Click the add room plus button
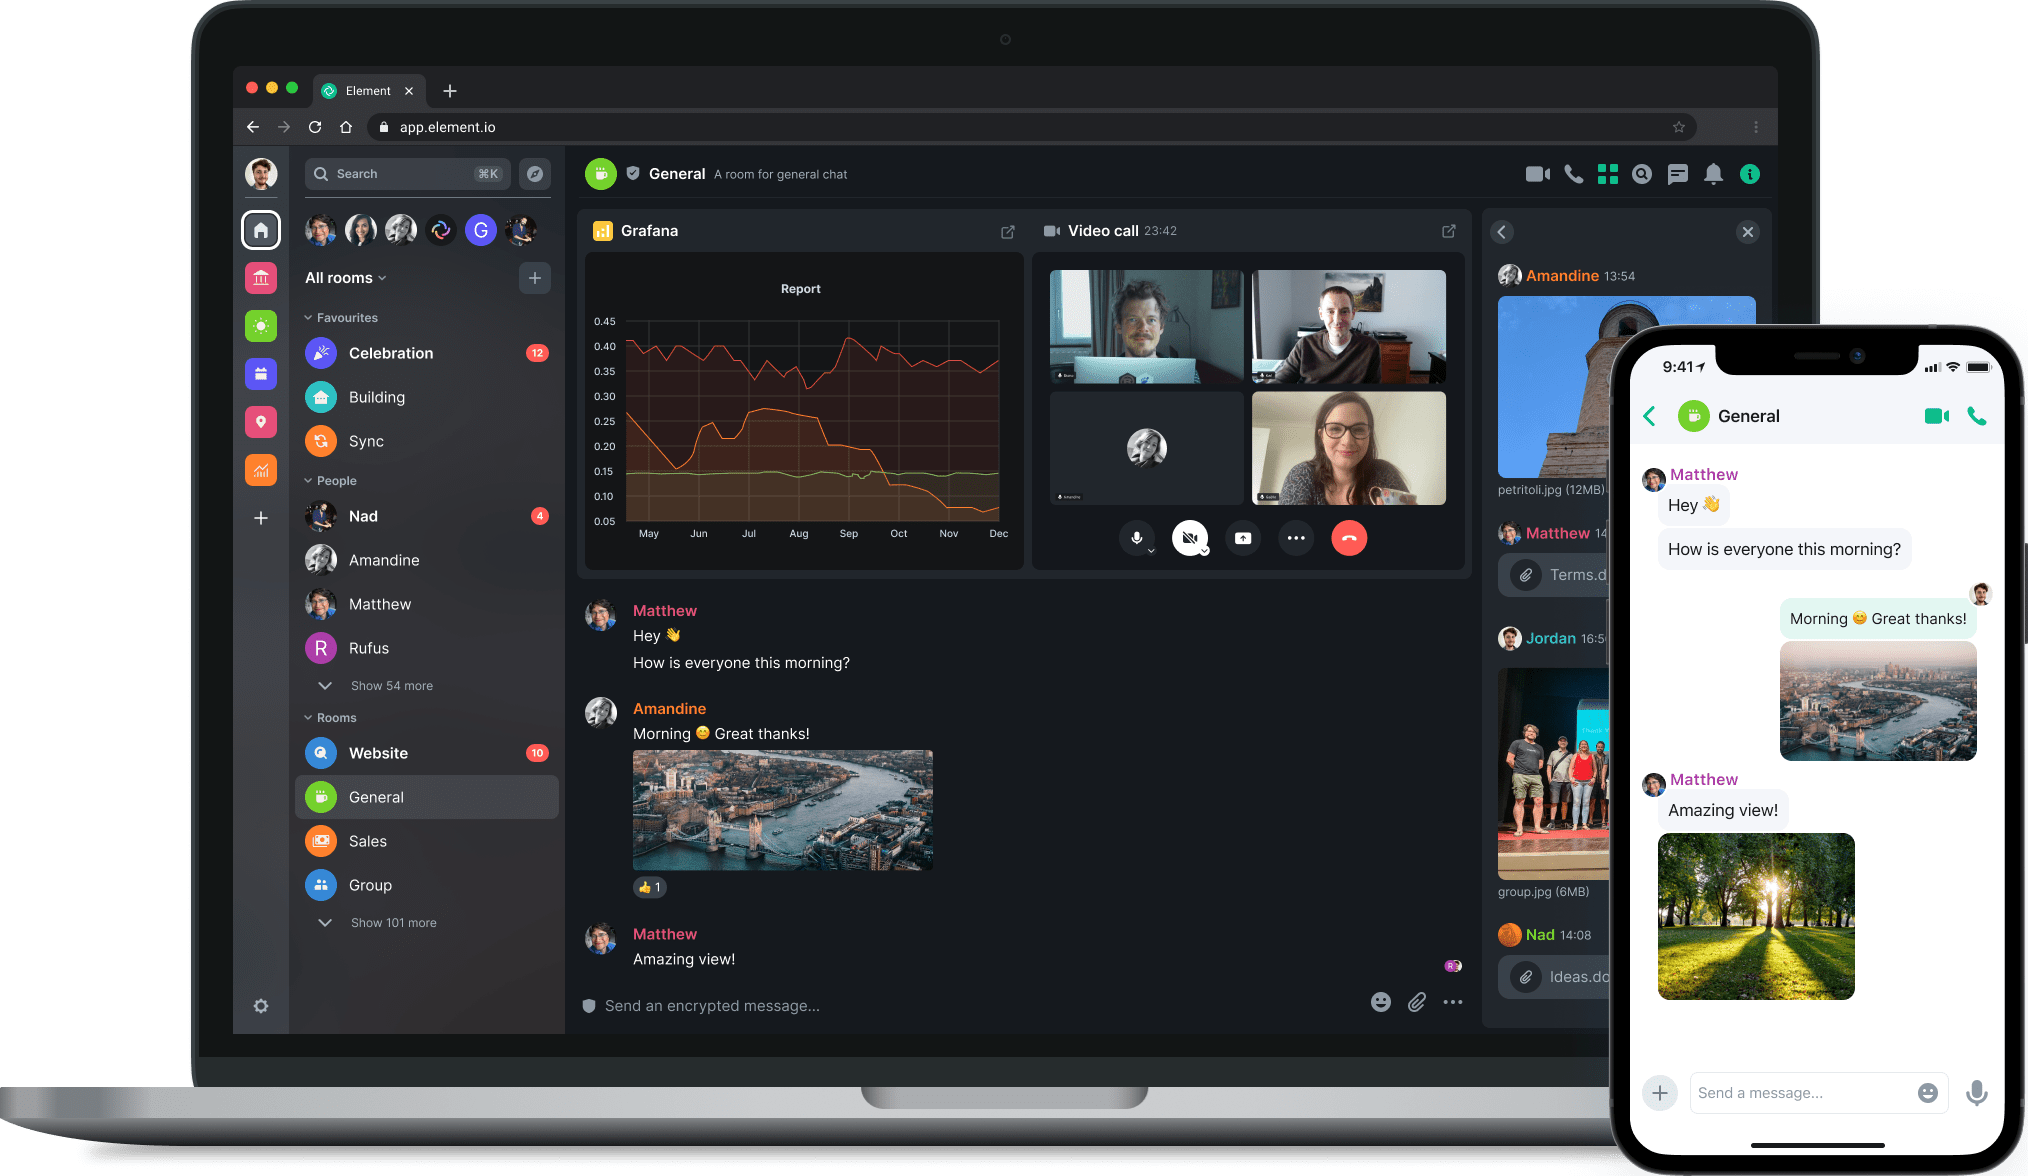The image size is (2028, 1176). [x=535, y=278]
